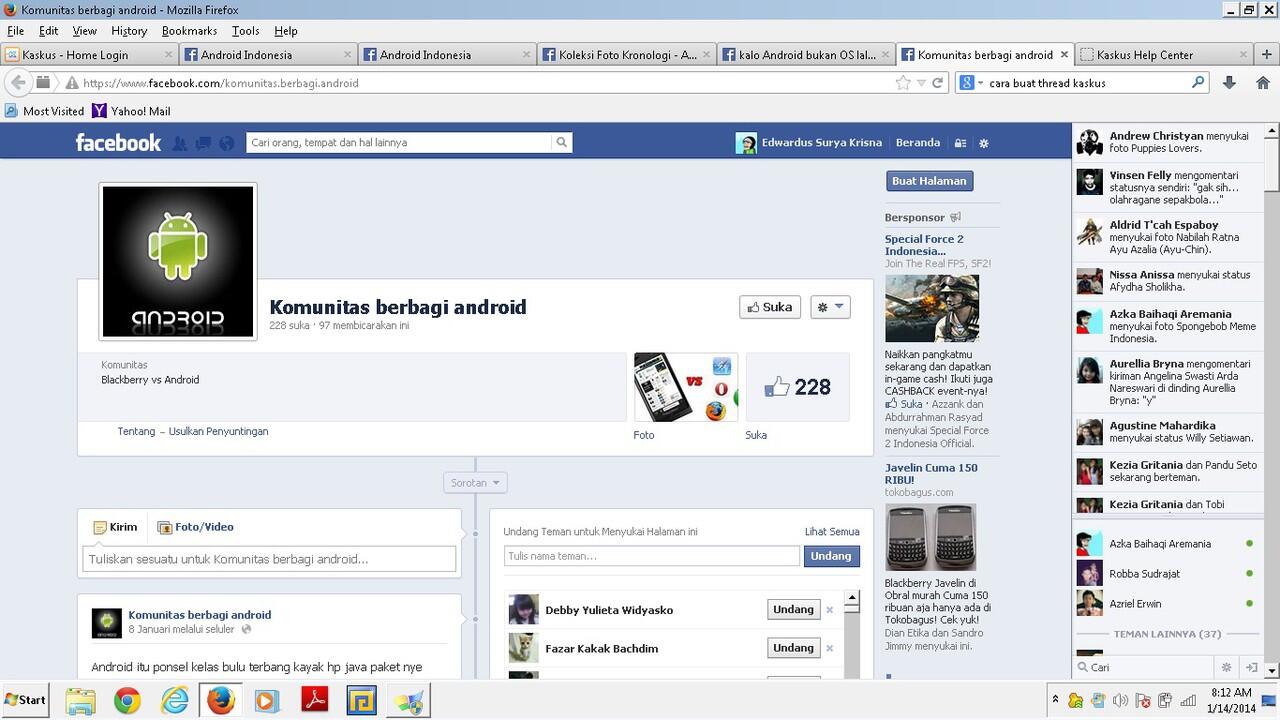Click the Android page profile picture
1280x720 pixels.
(178, 261)
